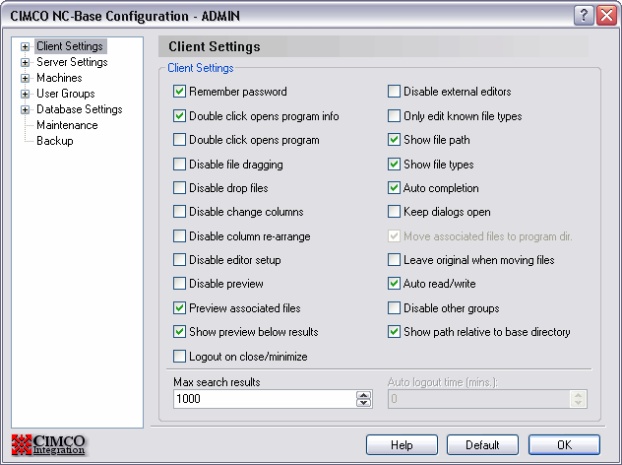
Task: Select Server Settings in the tree
Action: point(72,62)
